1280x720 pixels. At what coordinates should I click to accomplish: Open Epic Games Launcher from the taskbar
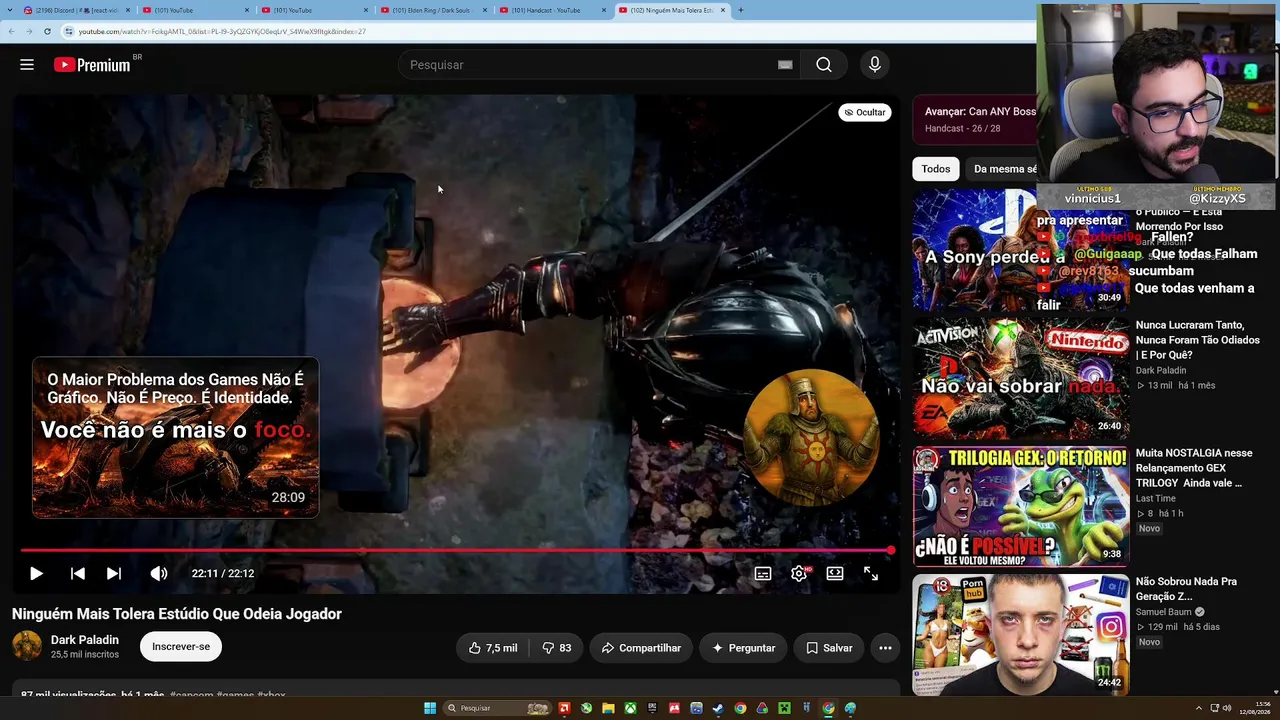(x=652, y=708)
